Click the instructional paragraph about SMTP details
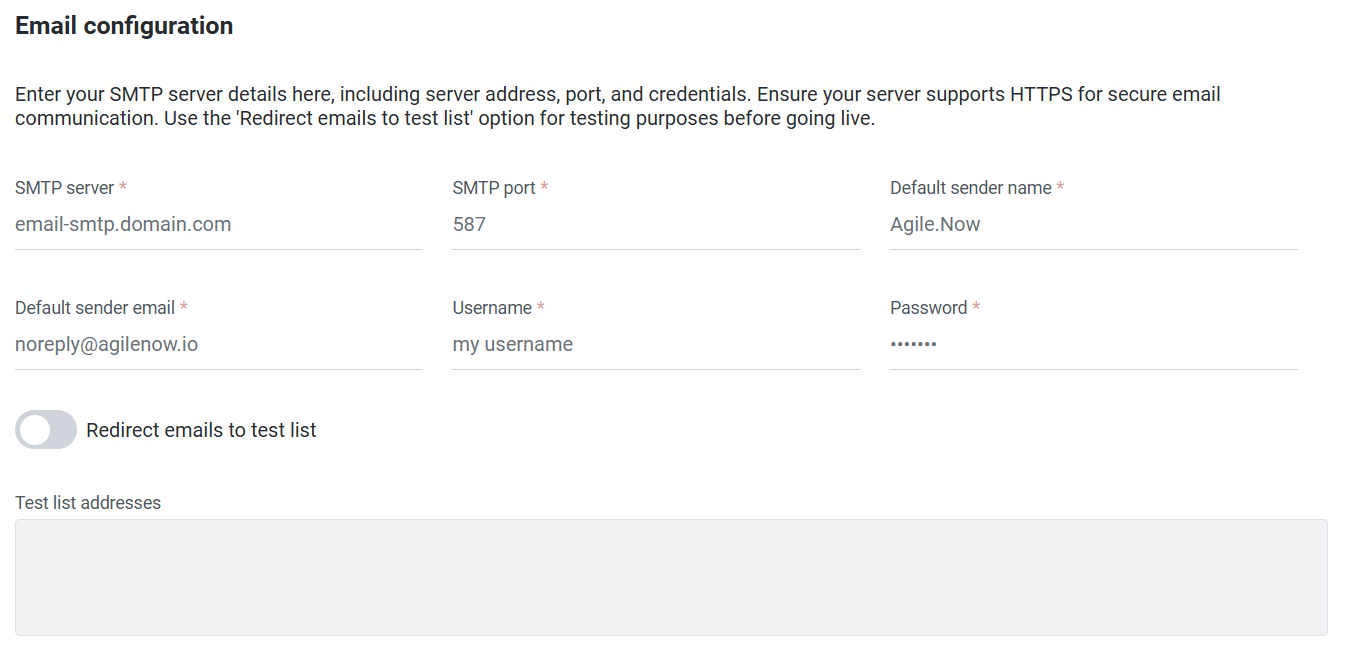The height and width of the screenshot is (655, 1354). tap(617, 105)
